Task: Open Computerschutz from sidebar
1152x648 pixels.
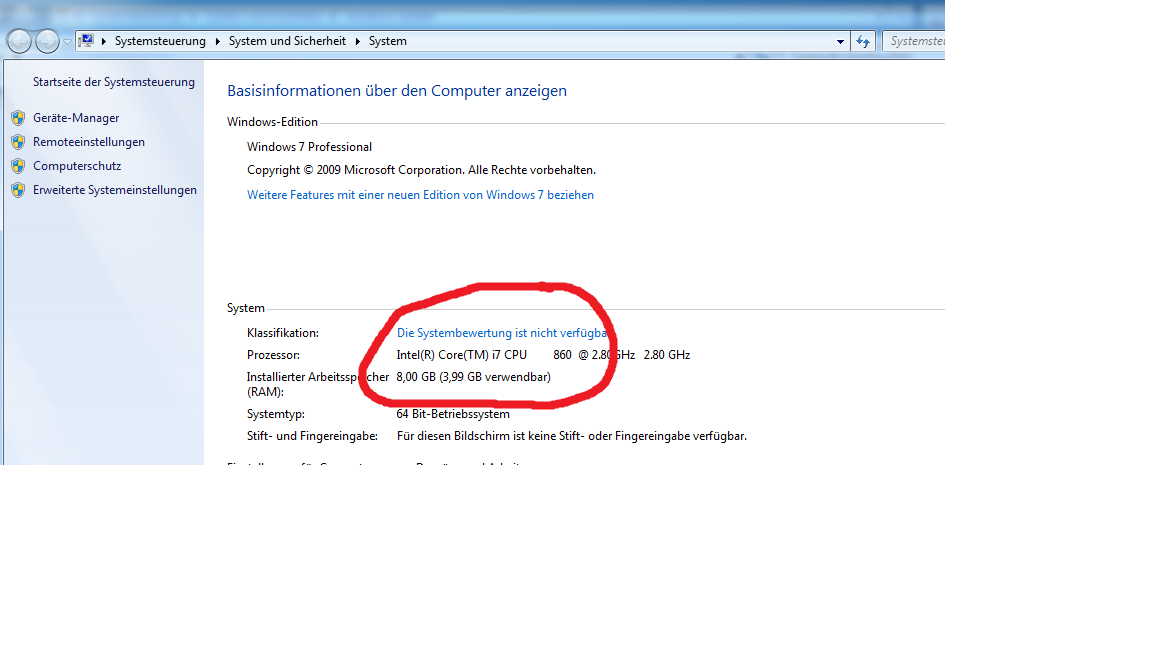Action: pyautogui.click(x=77, y=166)
